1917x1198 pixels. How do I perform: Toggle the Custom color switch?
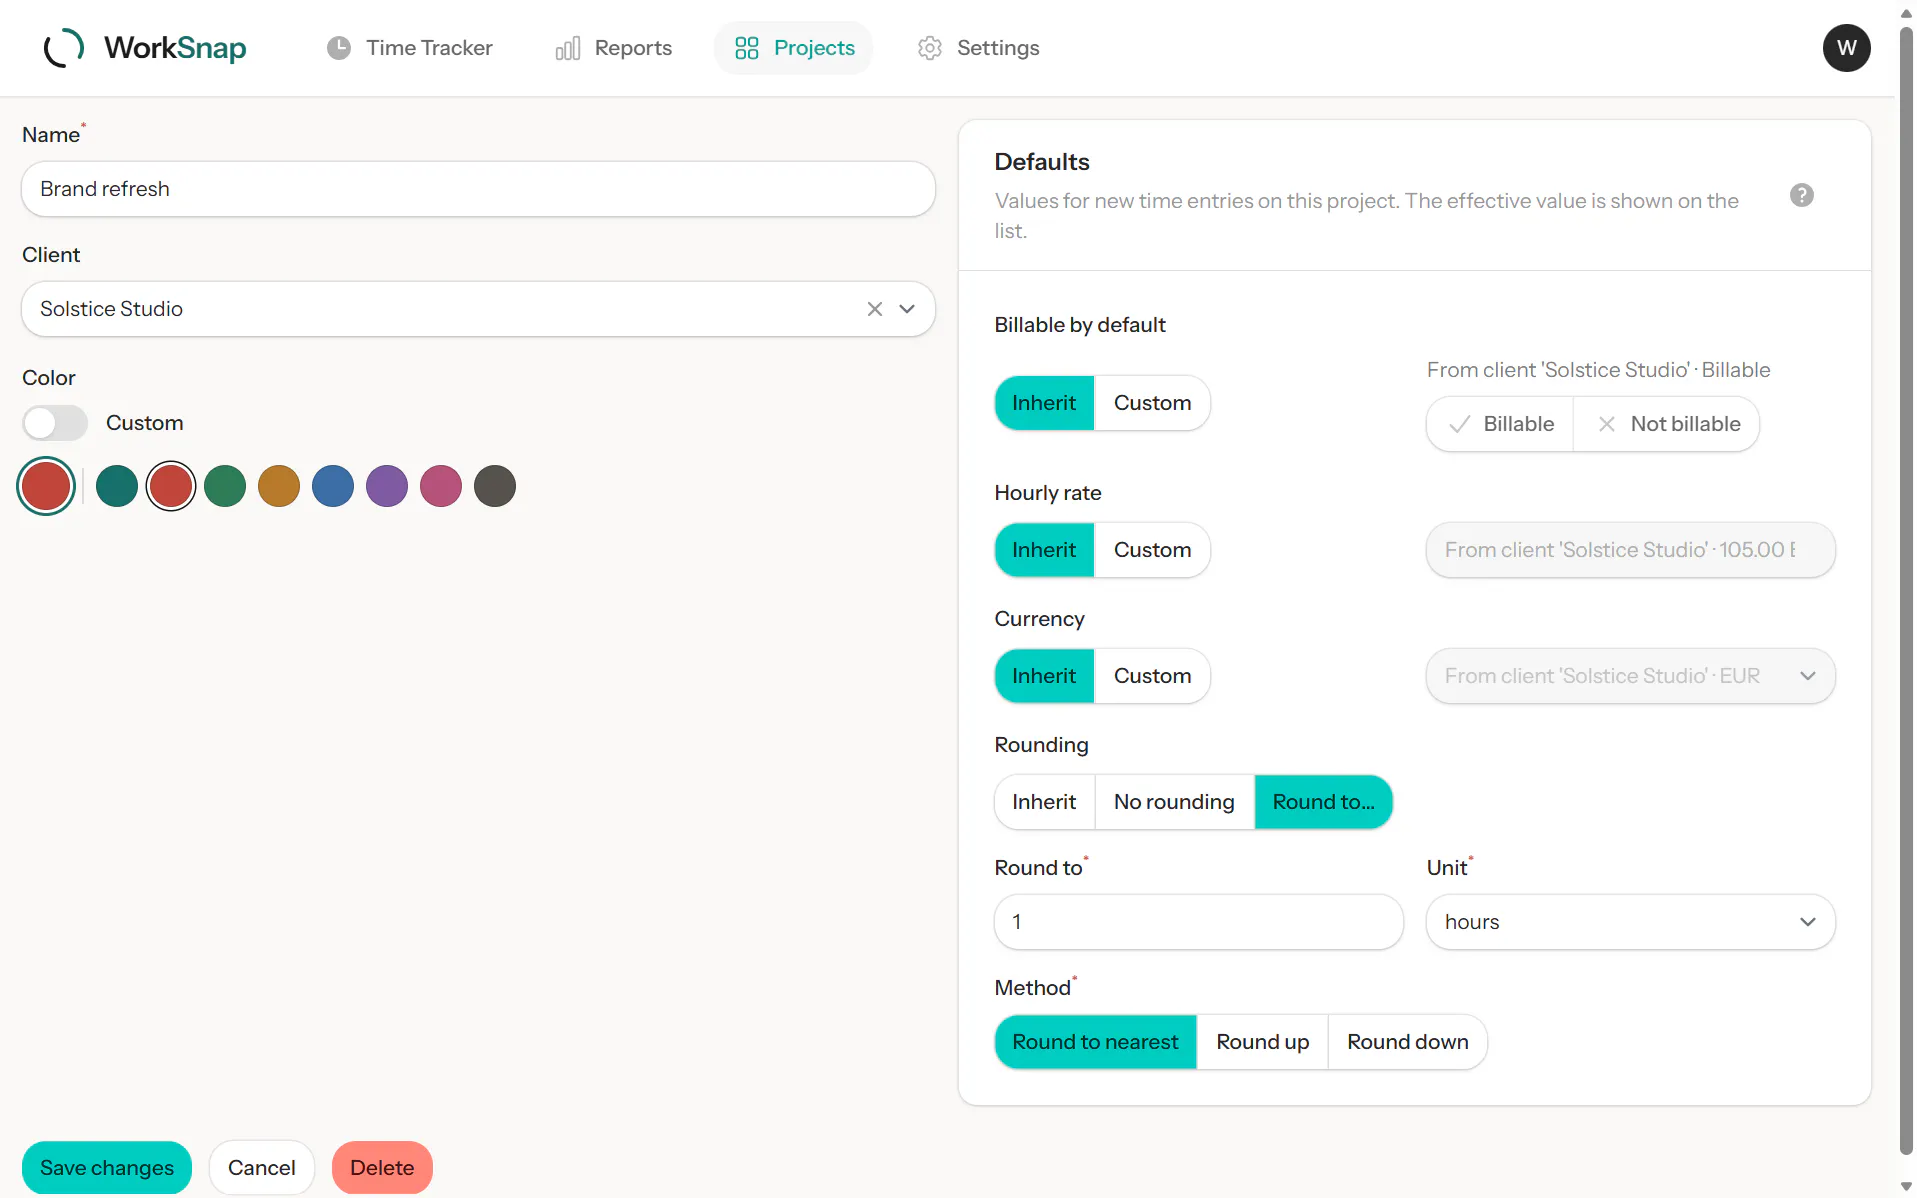[55, 423]
